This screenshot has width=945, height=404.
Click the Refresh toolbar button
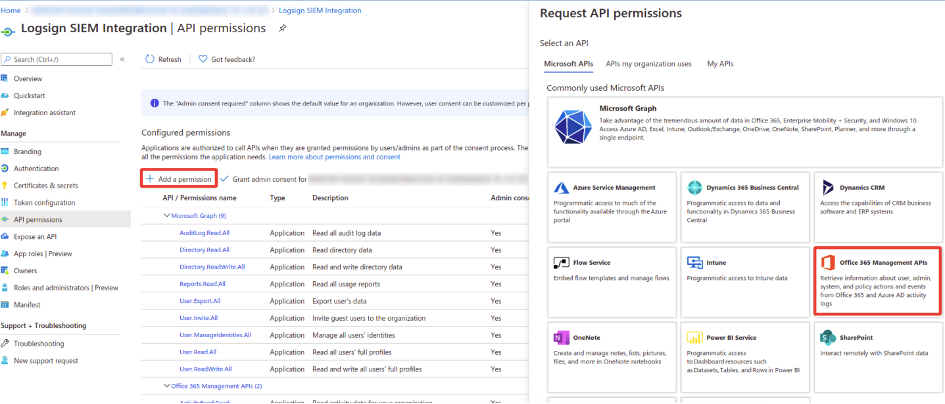pos(163,59)
